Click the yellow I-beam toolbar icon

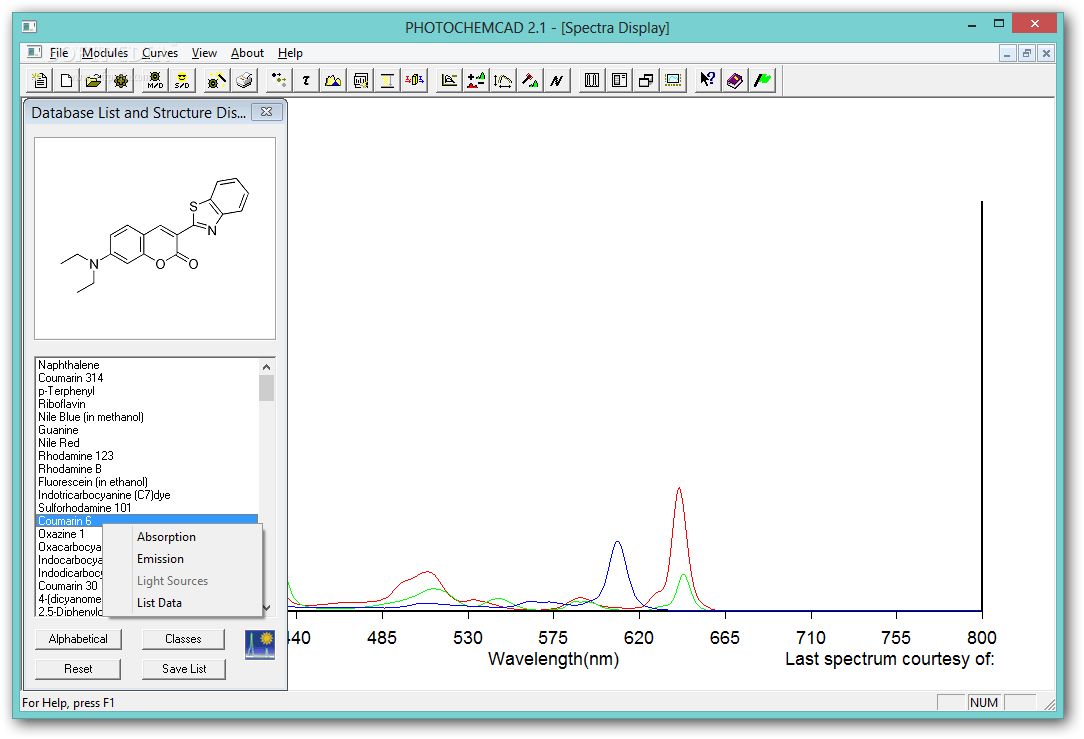point(387,80)
